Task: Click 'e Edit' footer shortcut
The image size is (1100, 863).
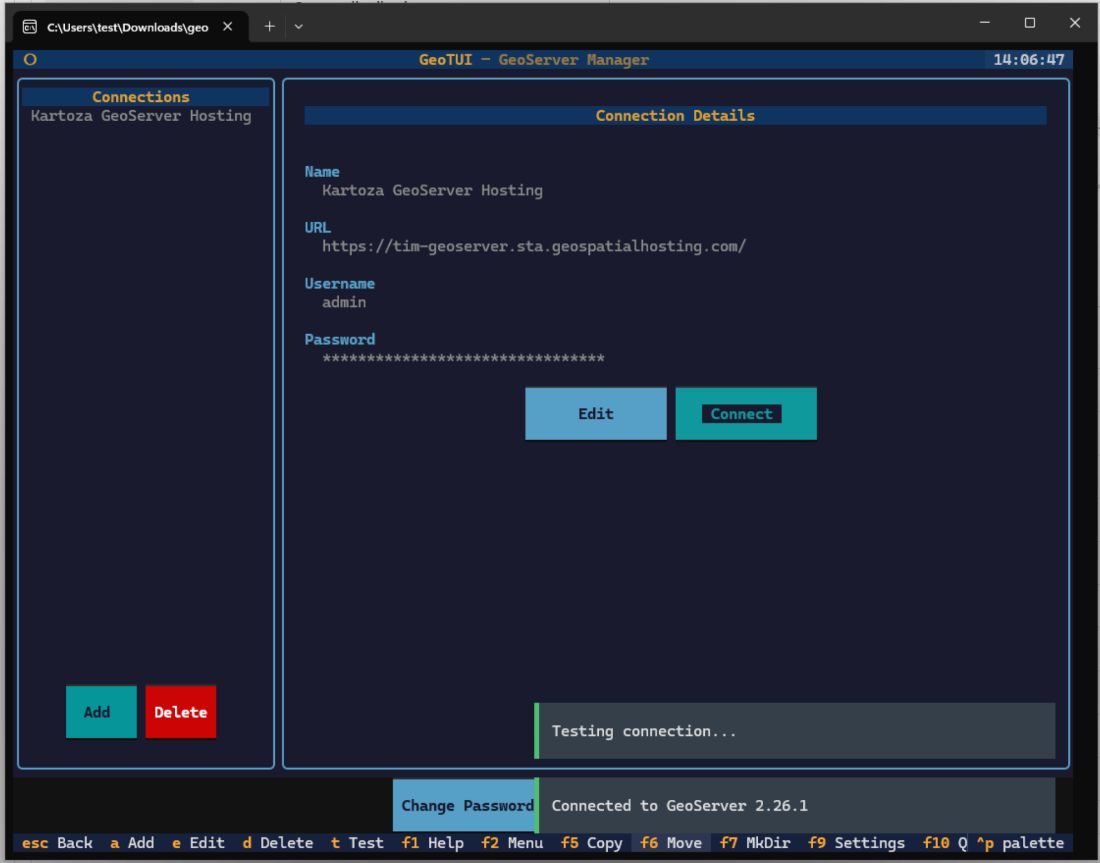Action: [x=198, y=843]
